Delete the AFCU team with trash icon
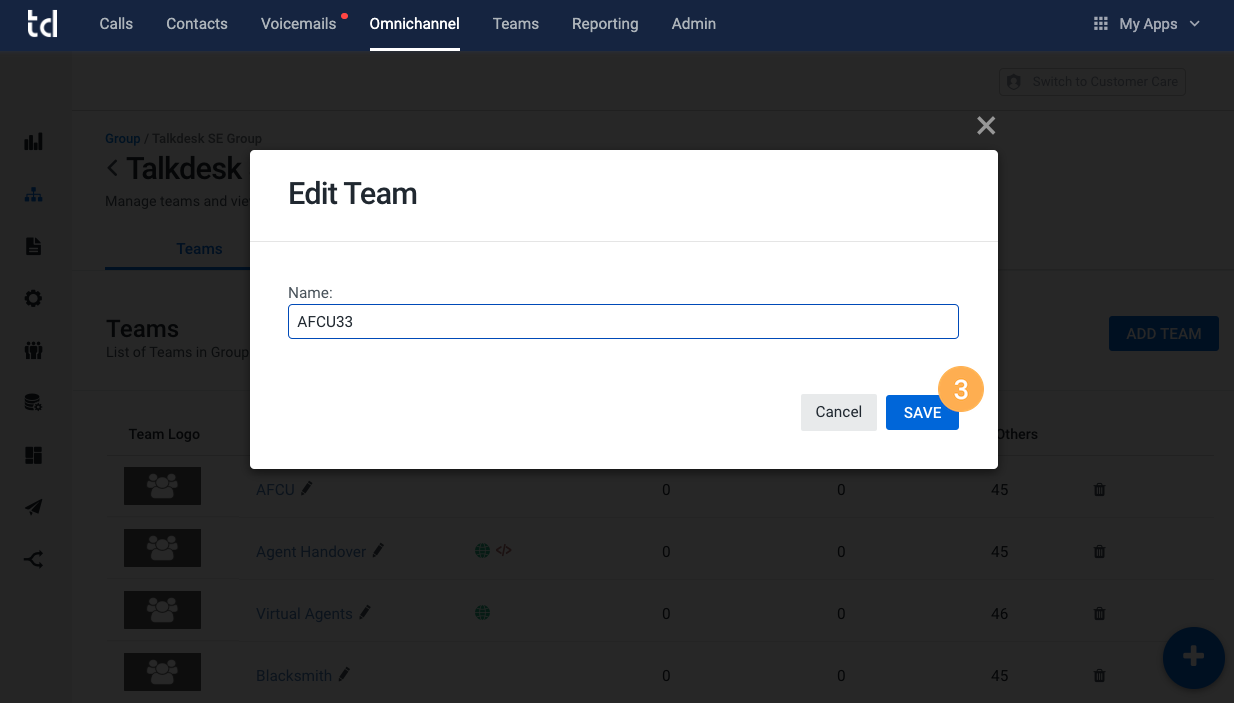 (x=1100, y=490)
